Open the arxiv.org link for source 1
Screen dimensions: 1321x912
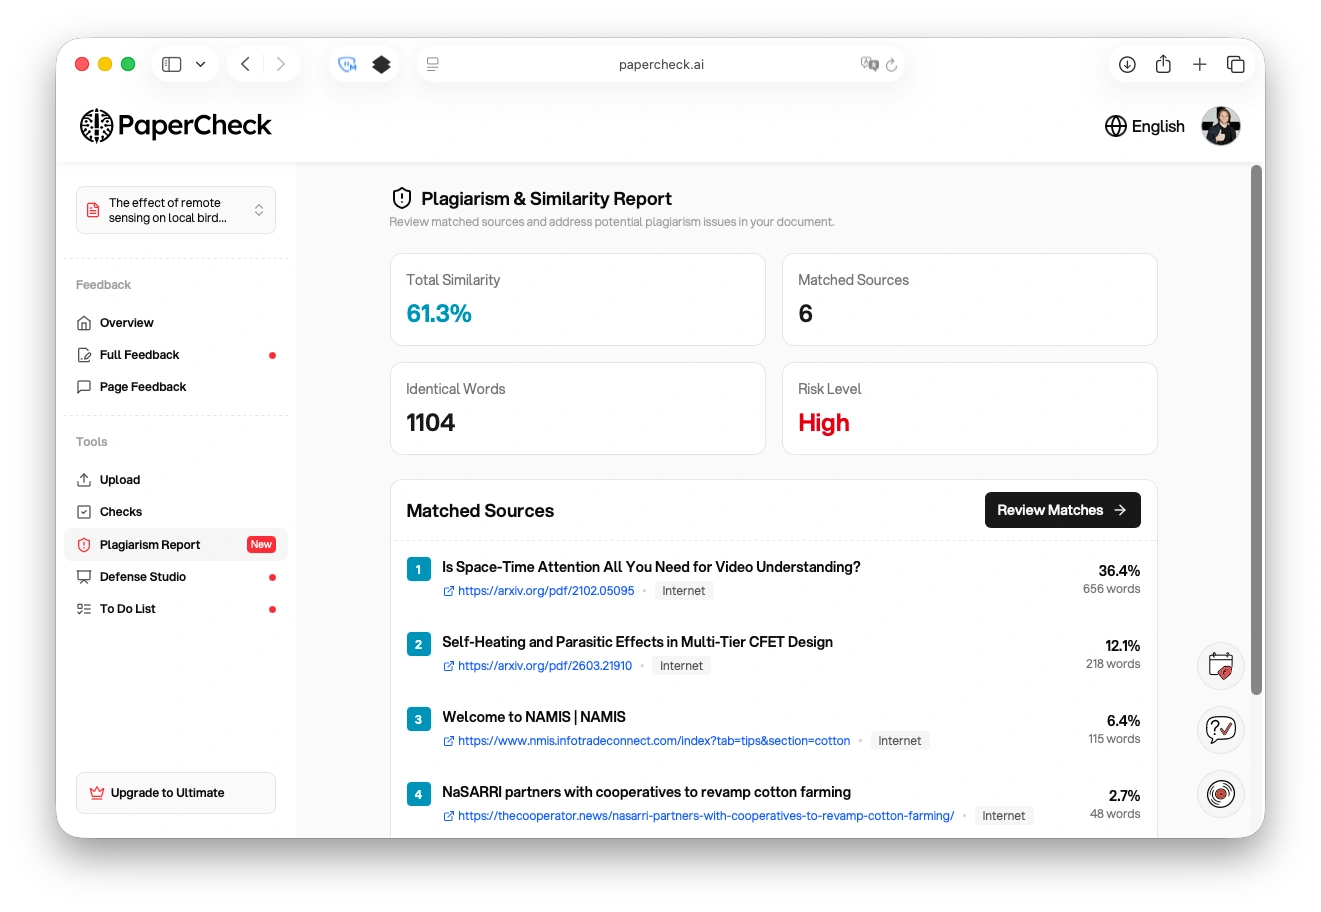[x=545, y=590]
